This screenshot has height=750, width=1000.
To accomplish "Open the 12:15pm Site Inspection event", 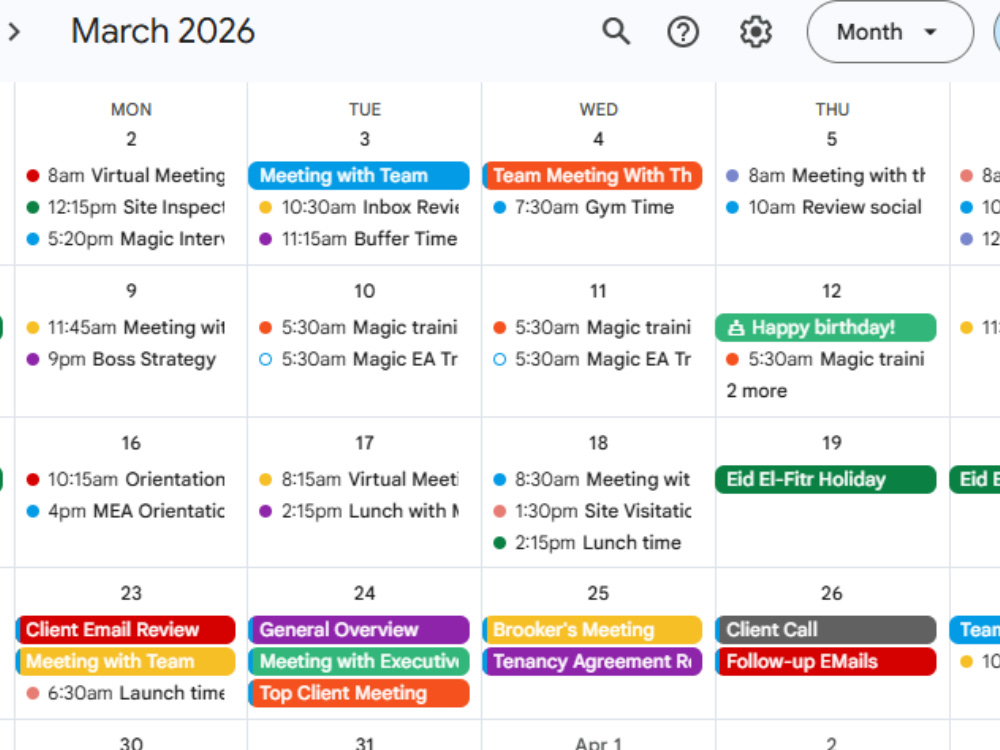I will pos(126,207).
